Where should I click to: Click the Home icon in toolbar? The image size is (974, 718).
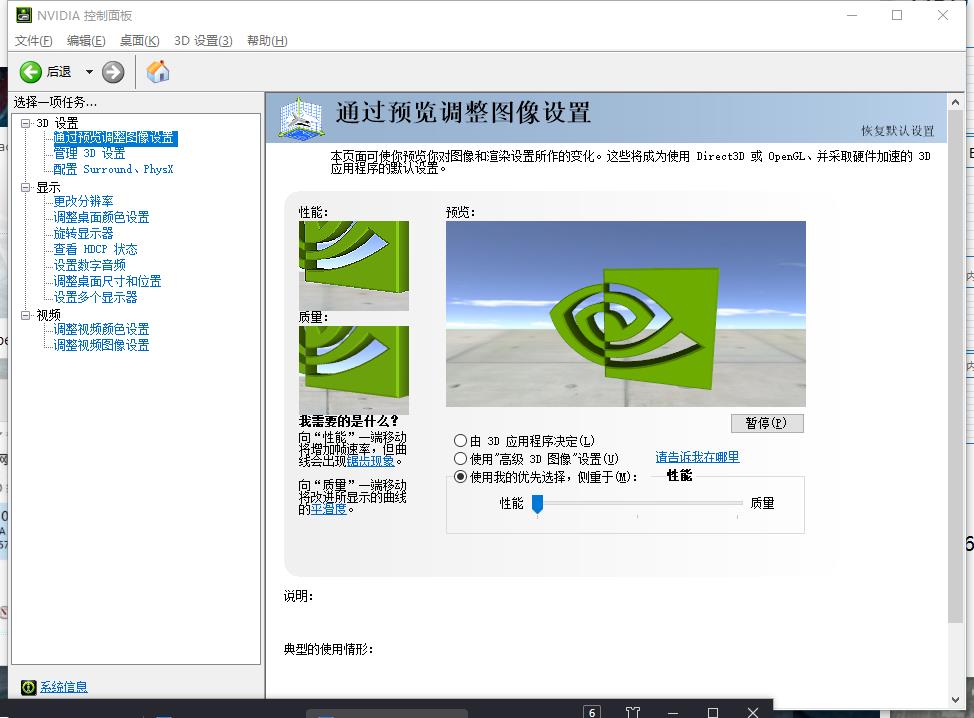click(x=158, y=72)
